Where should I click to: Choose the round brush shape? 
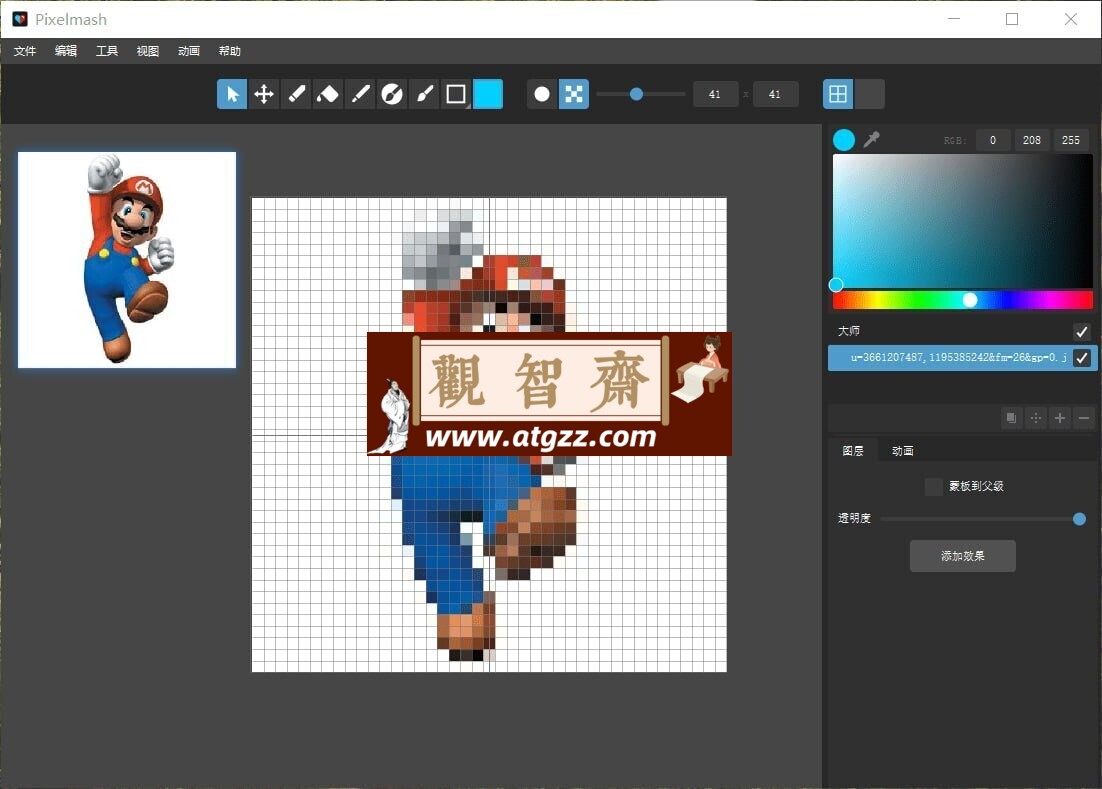pos(542,94)
